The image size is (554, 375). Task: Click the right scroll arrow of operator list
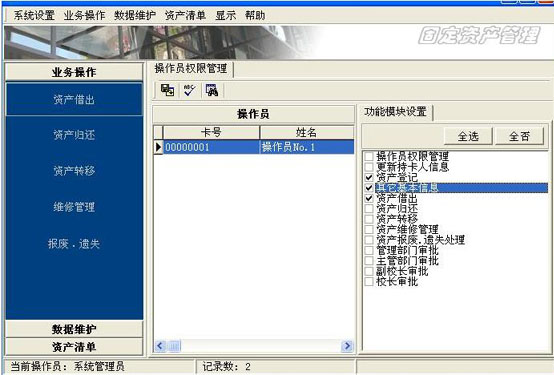click(x=347, y=346)
